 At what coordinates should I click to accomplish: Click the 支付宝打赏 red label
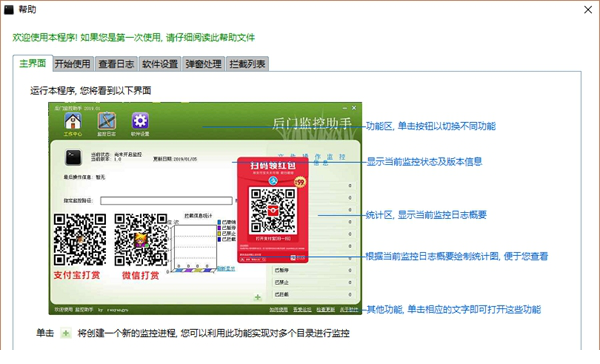click(x=77, y=275)
